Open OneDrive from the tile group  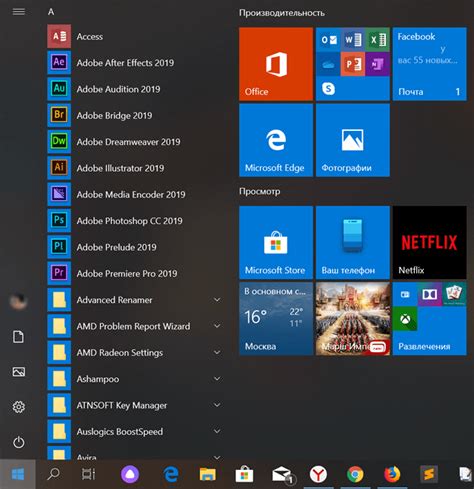coord(328,64)
